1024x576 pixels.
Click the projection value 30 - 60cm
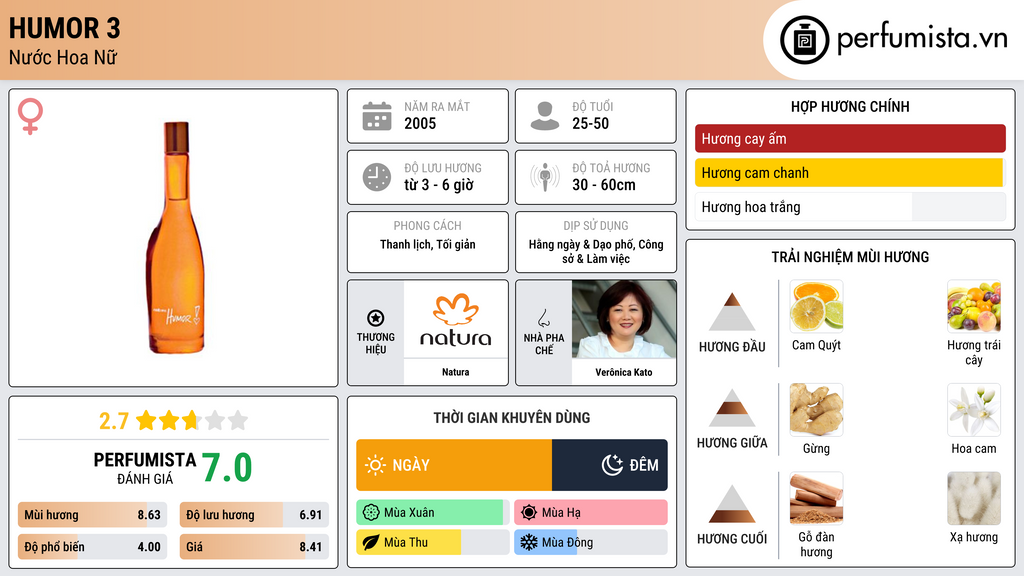[x=604, y=185]
